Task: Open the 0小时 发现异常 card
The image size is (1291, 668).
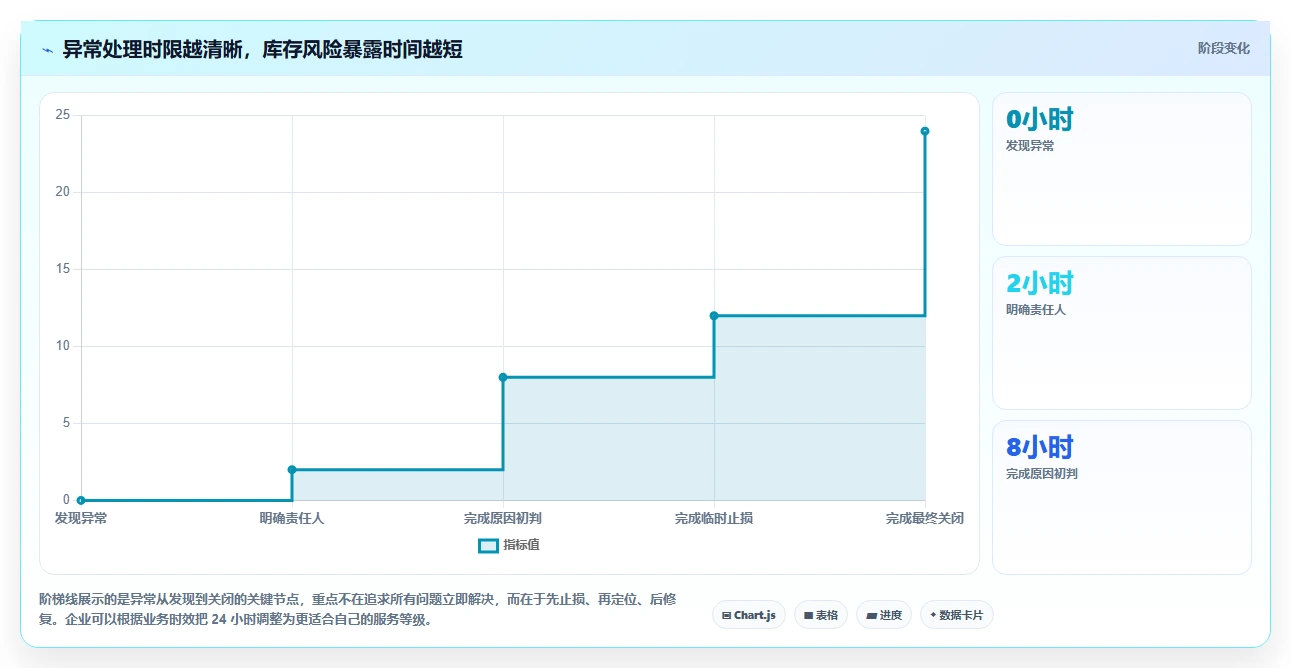Action: (x=1121, y=169)
